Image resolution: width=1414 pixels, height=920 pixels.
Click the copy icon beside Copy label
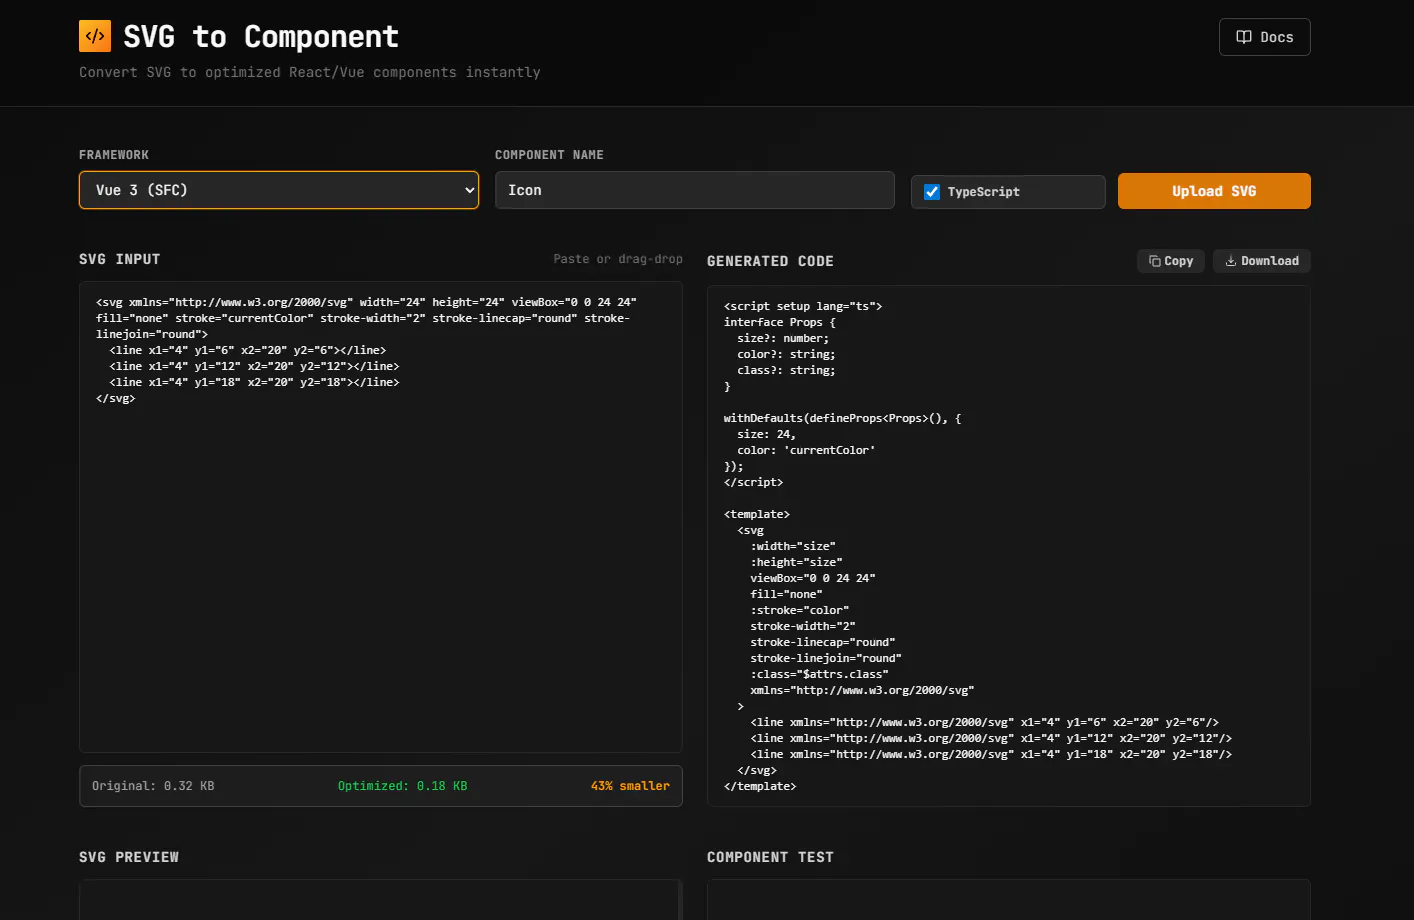pos(1155,261)
